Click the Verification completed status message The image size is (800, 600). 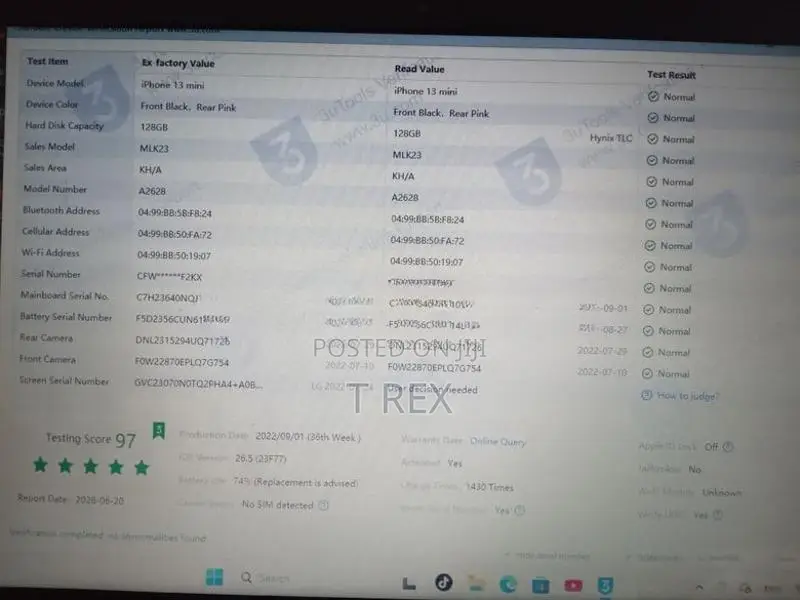click(x=108, y=535)
